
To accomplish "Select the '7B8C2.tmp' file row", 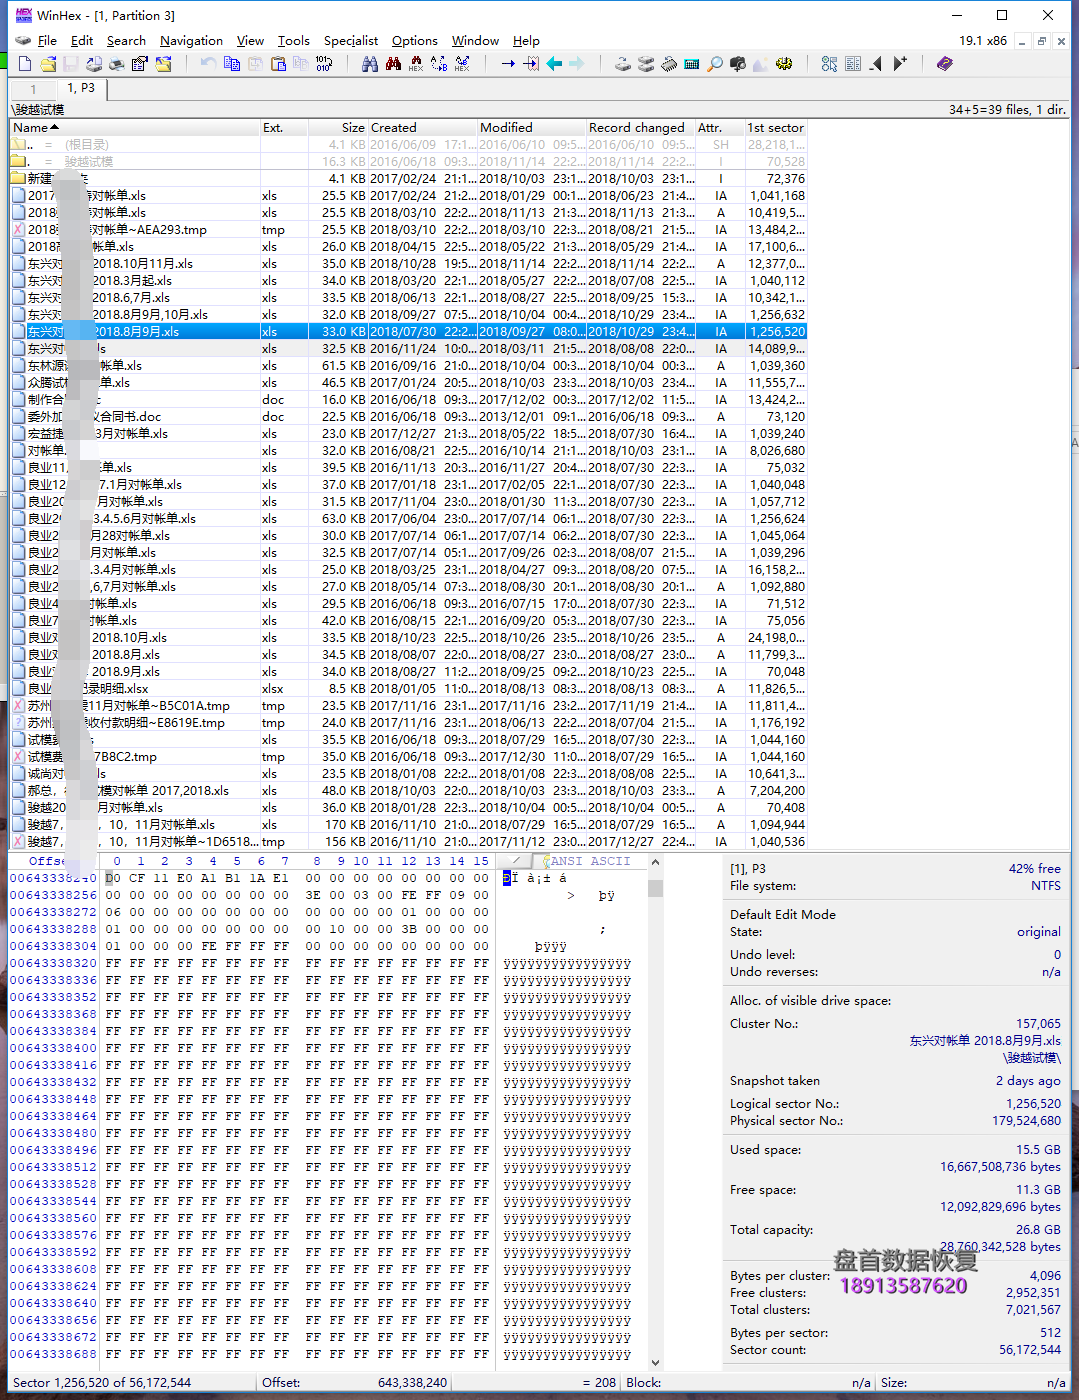I will [x=408, y=757].
